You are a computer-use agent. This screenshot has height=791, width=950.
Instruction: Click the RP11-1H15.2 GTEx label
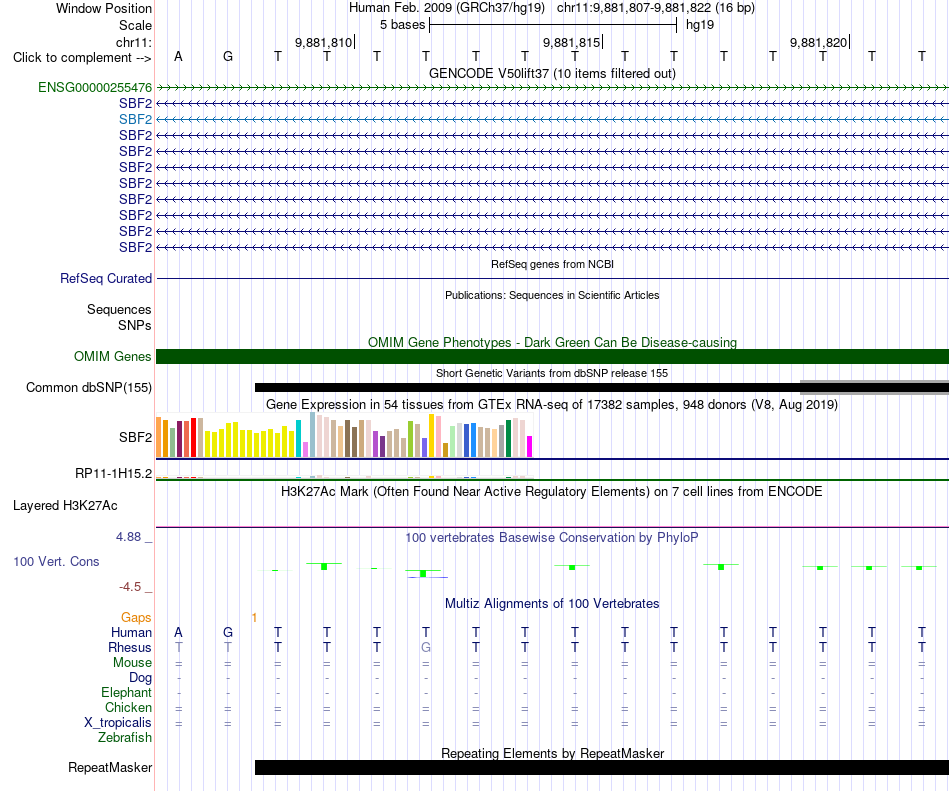(x=113, y=473)
